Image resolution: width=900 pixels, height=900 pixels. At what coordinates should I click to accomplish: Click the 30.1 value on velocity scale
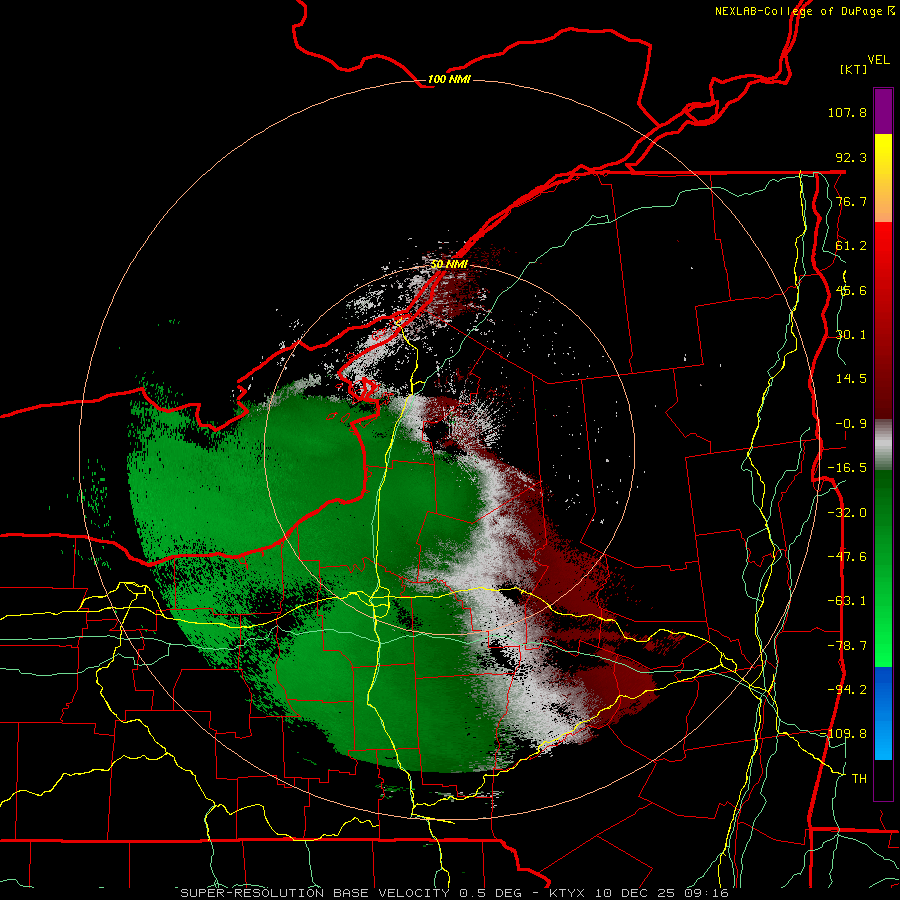pos(851,335)
